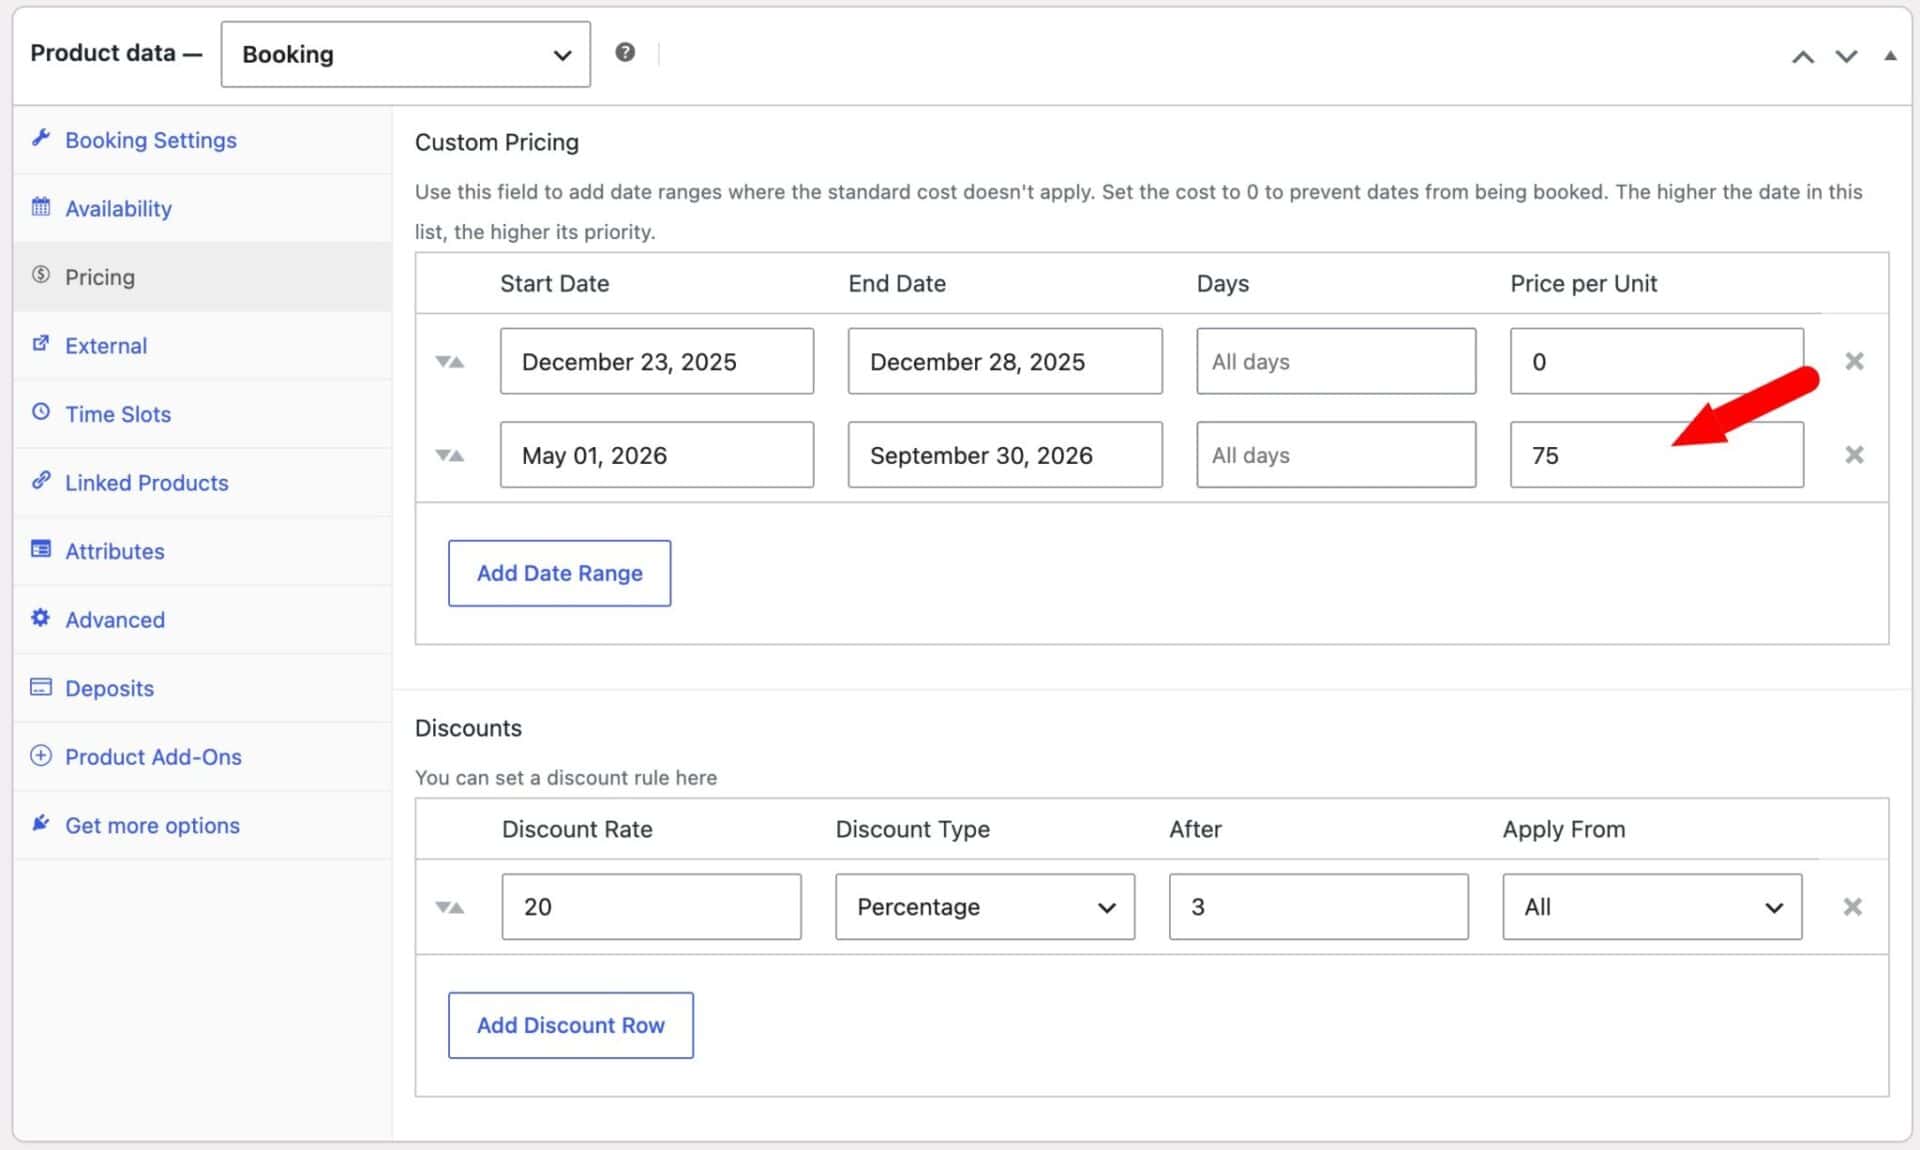
Task: Reorder handle for the discount row
Action: (450, 907)
